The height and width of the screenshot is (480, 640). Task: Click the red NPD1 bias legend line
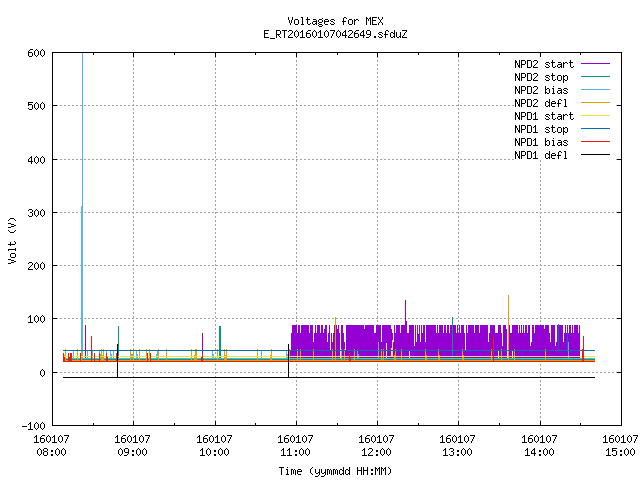[595, 142]
